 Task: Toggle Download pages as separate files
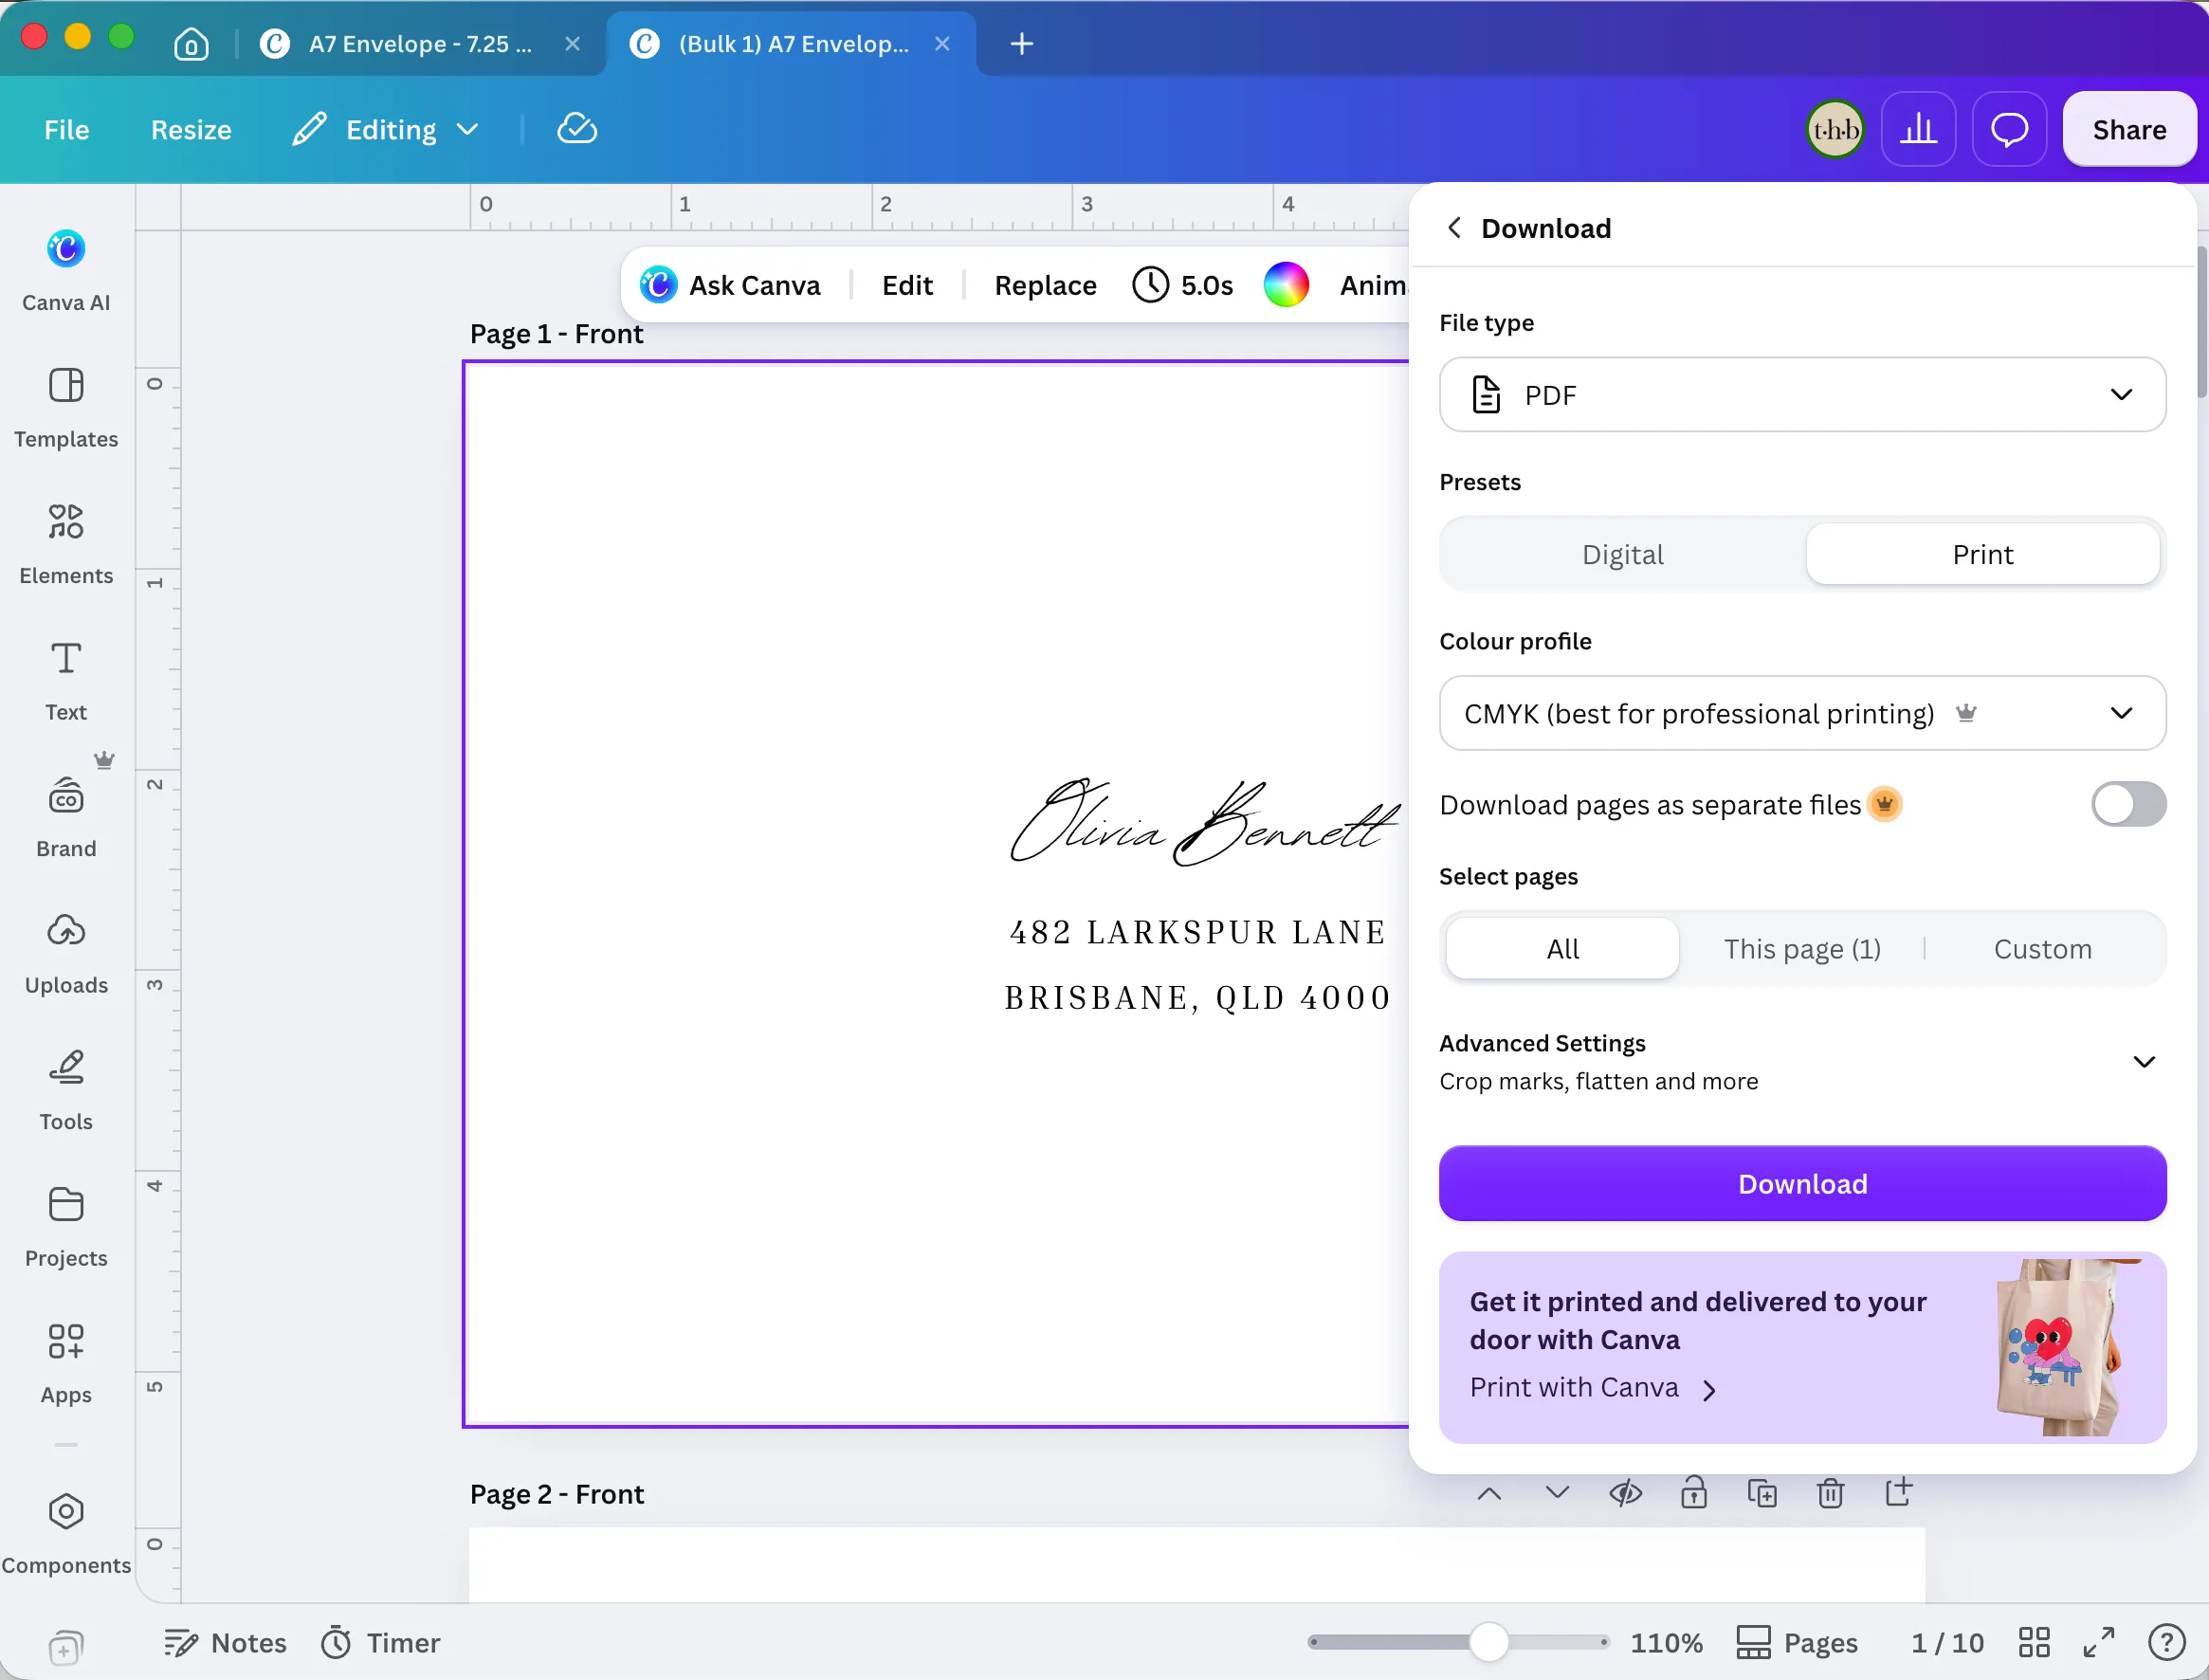[2128, 804]
